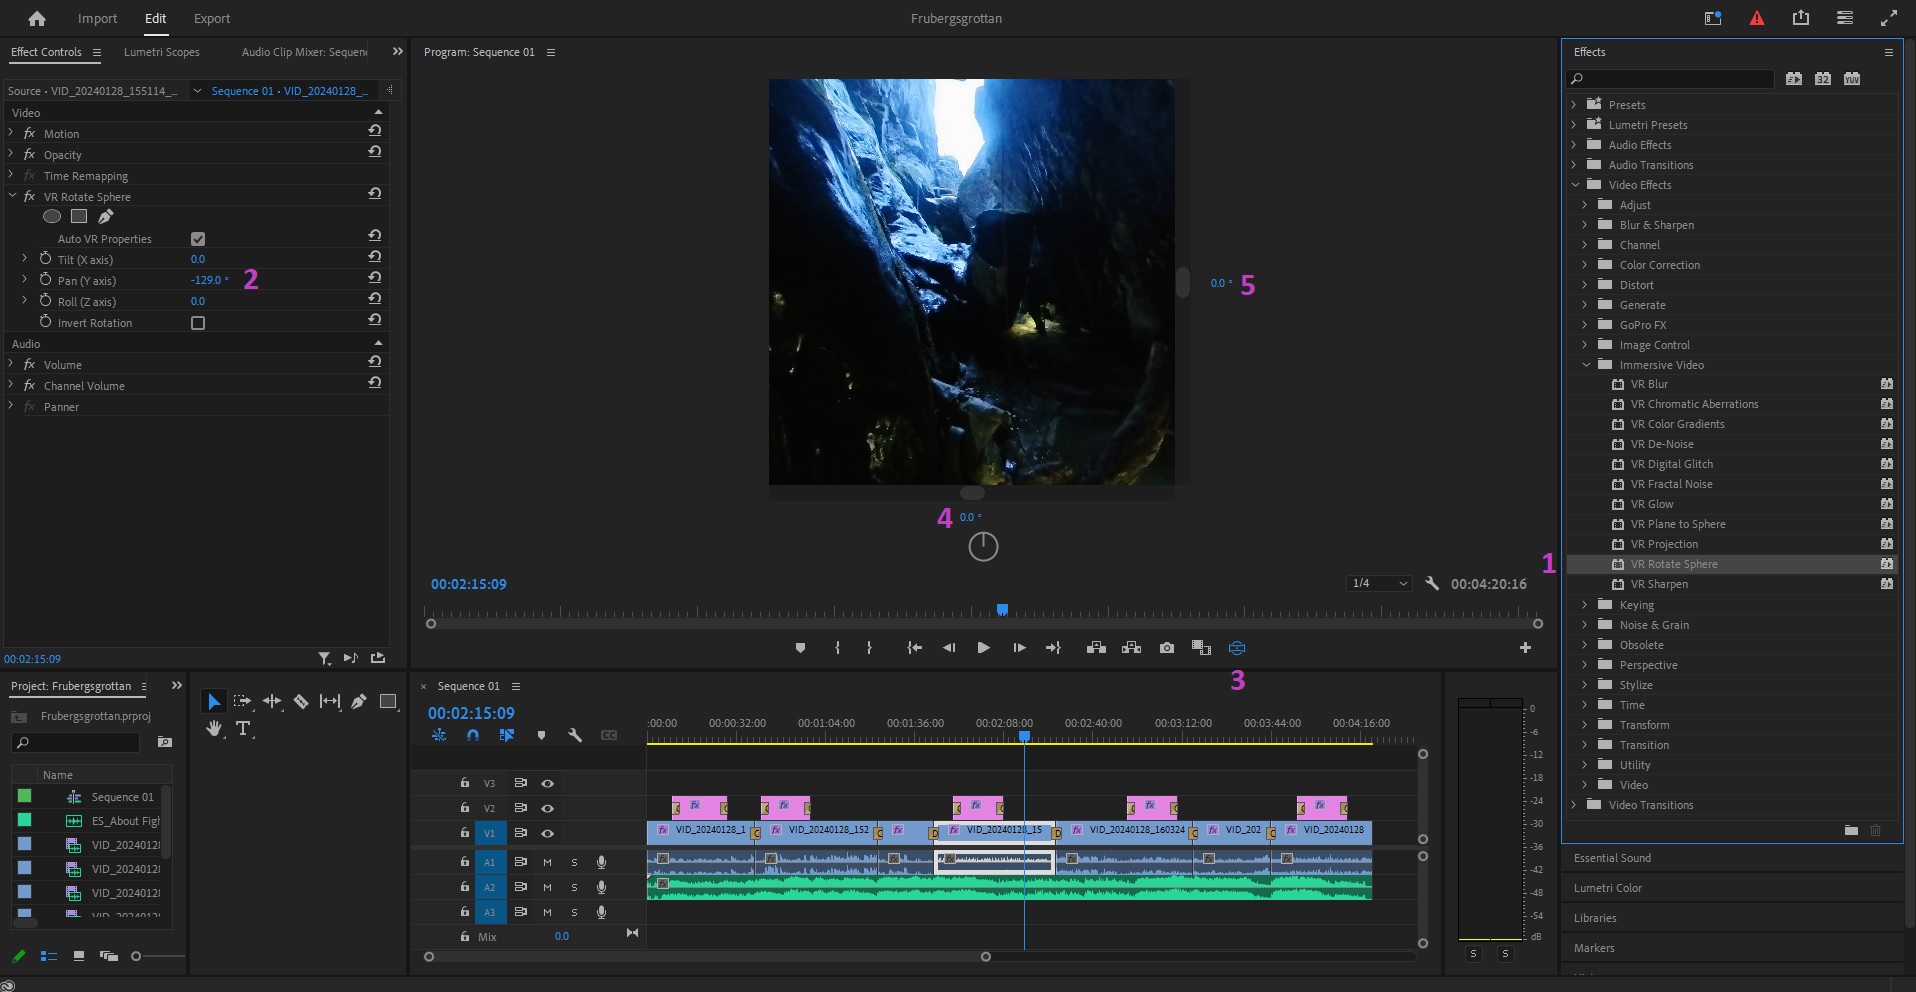1916x992 pixels.
Task: Toggle V2 track output eye
Action: tap(547, 808)
